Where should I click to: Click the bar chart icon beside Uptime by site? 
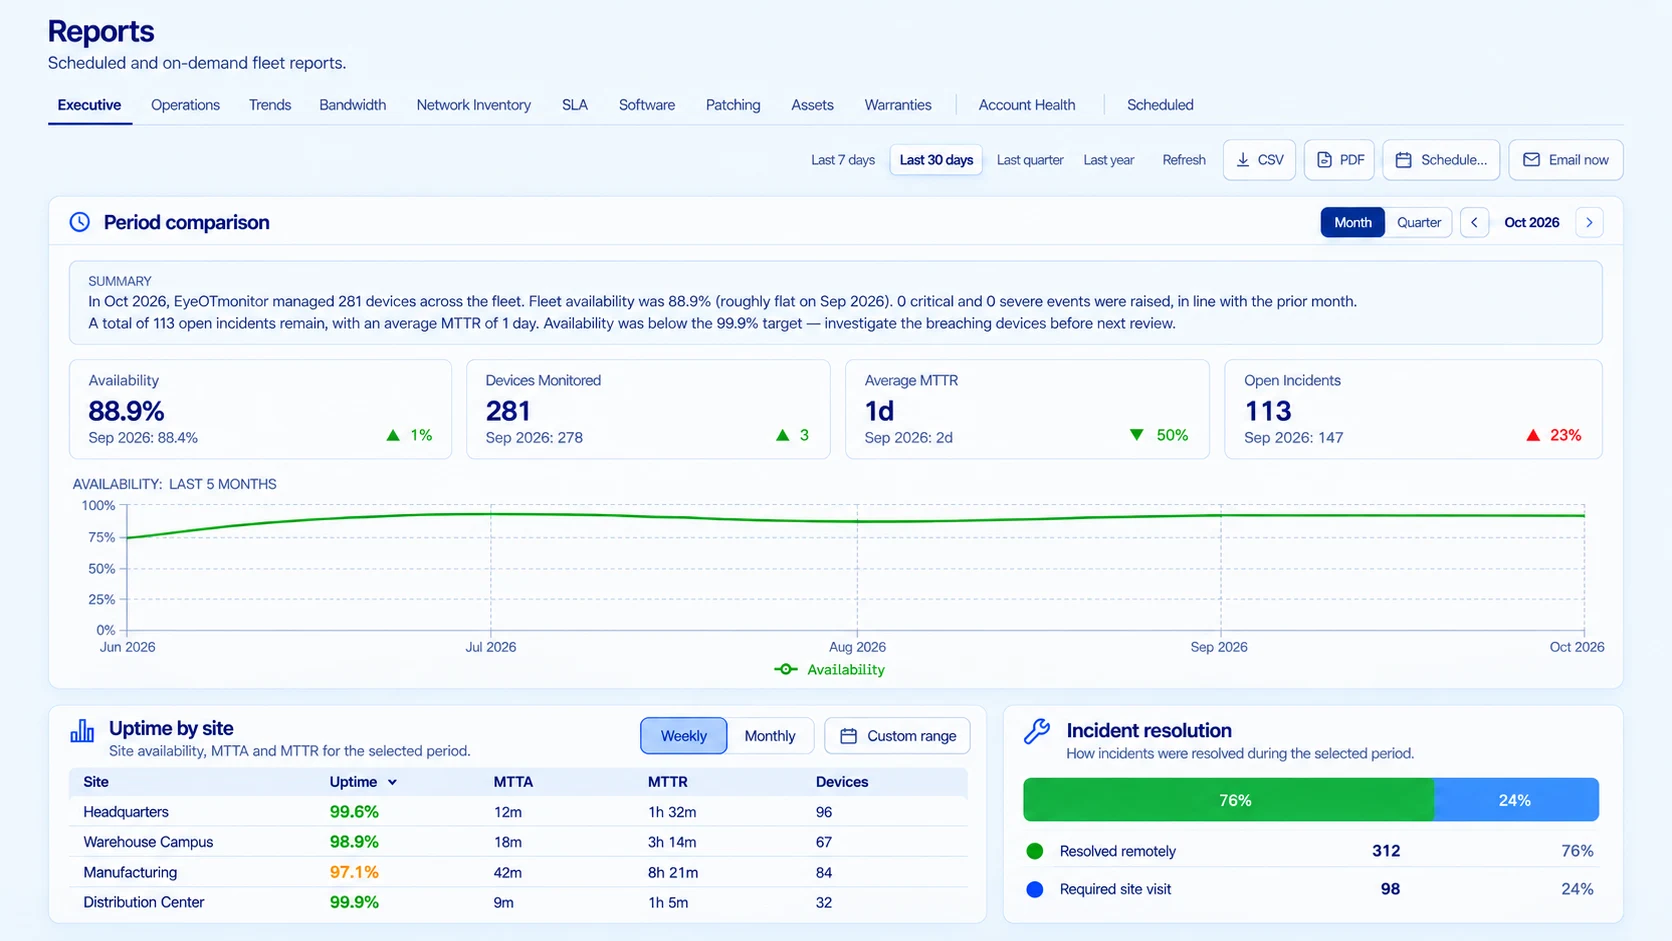click(x=82, y=731)
